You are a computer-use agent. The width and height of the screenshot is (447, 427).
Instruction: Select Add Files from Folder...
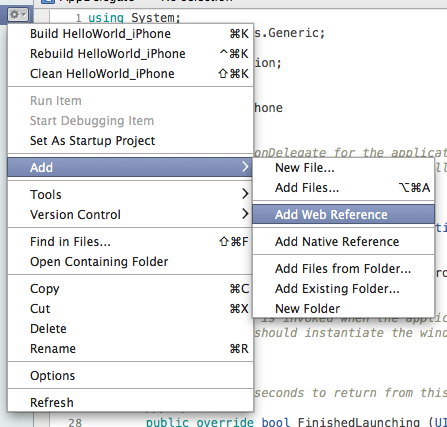coord(344,269)
